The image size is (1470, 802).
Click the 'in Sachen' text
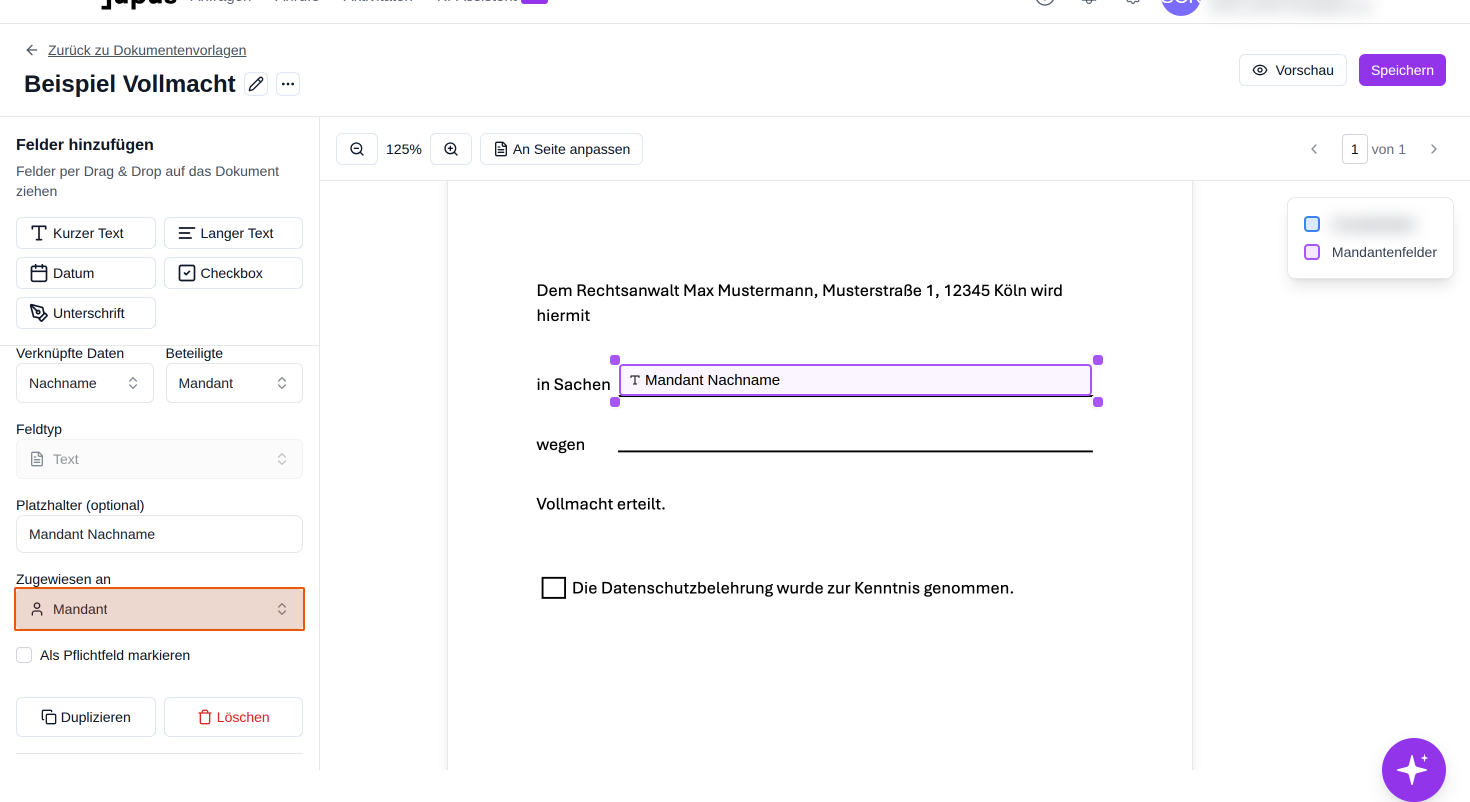tap(573, 385)
